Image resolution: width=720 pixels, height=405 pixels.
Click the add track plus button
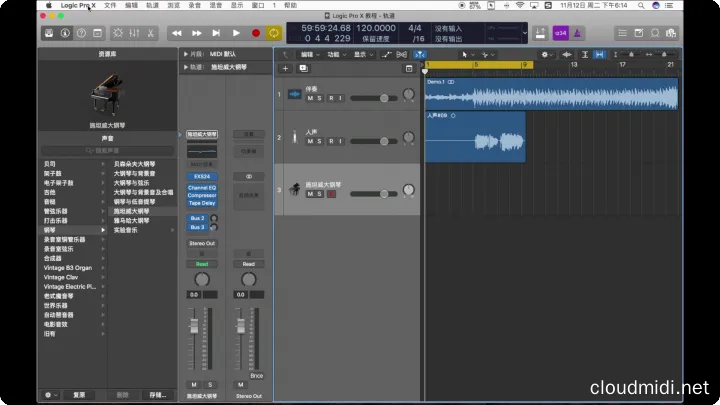pos(285,68)
